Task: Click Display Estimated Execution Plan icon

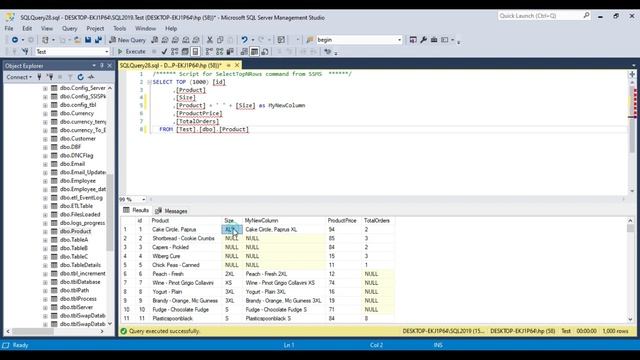Action: coord(174,51)
